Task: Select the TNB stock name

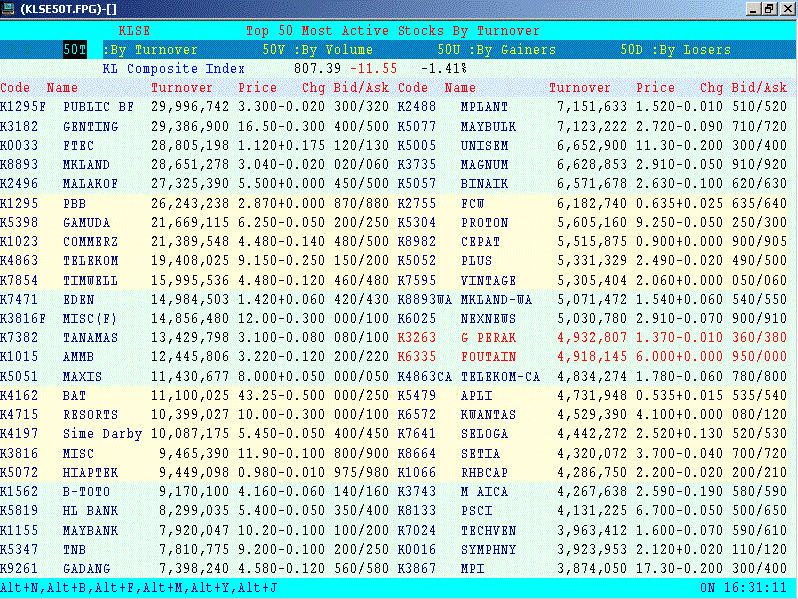Action: (x=74, y=550)
